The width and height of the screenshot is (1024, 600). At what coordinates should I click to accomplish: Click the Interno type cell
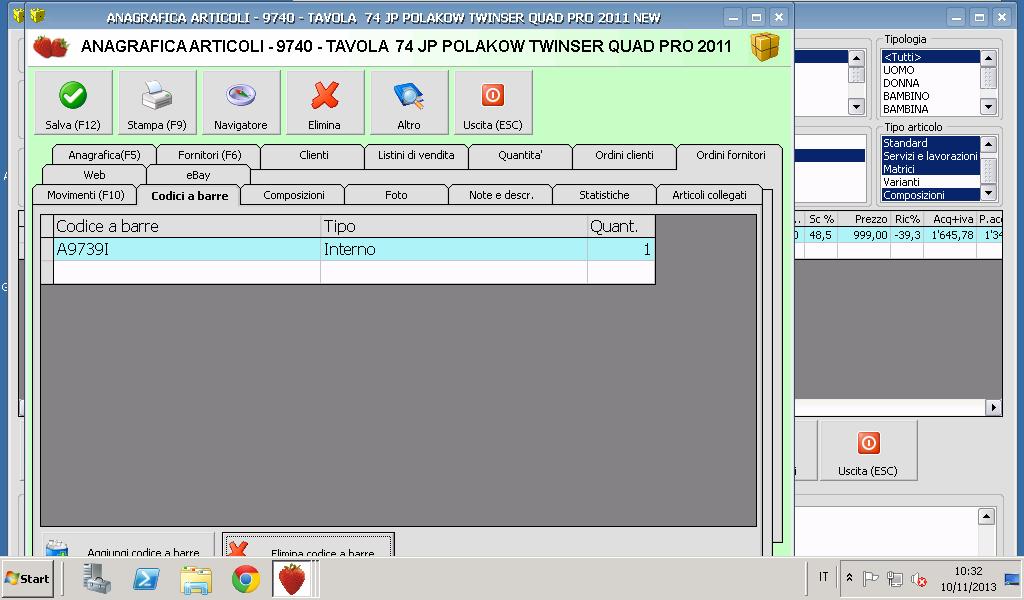coord(454,249)
